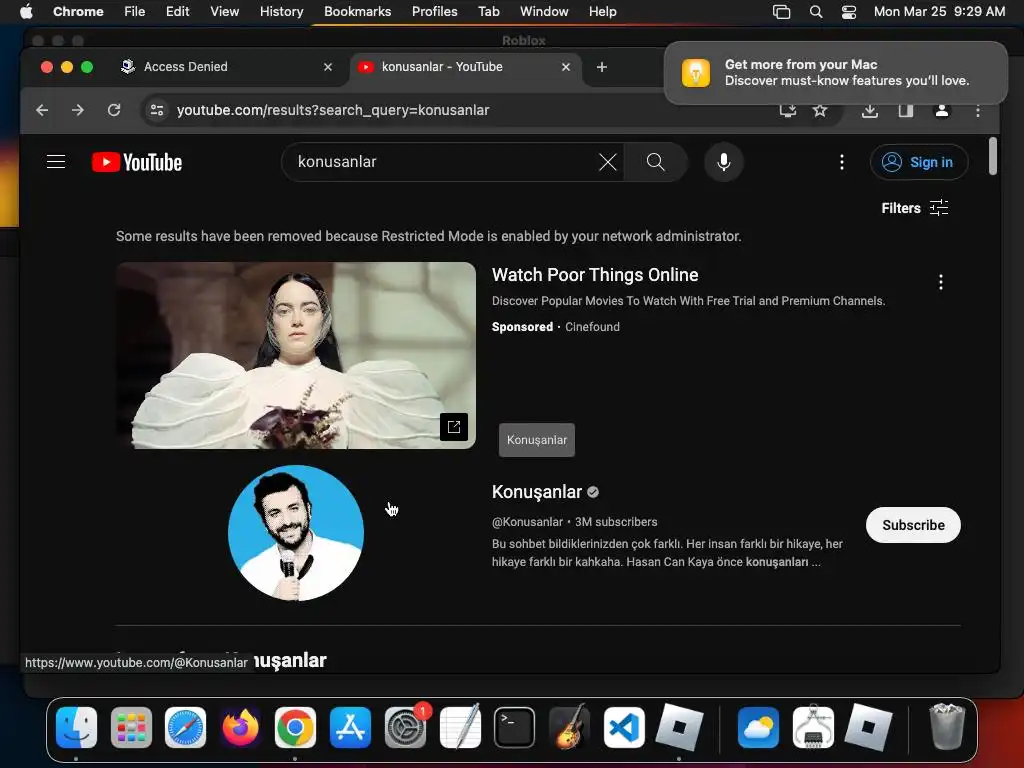Launch Firefox from the Dock
This screenshot has height=768, width=1024.
coord(240,727)
